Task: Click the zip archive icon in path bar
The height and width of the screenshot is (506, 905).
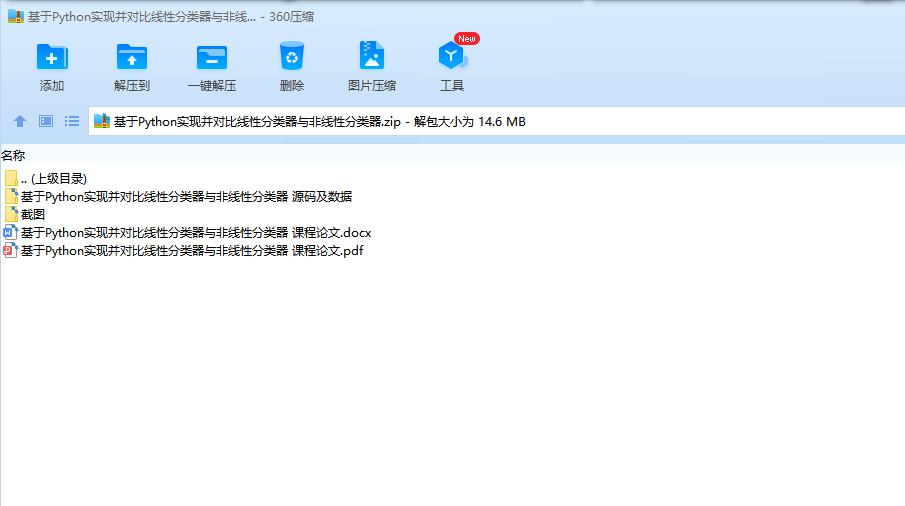Action: point(102,121)
